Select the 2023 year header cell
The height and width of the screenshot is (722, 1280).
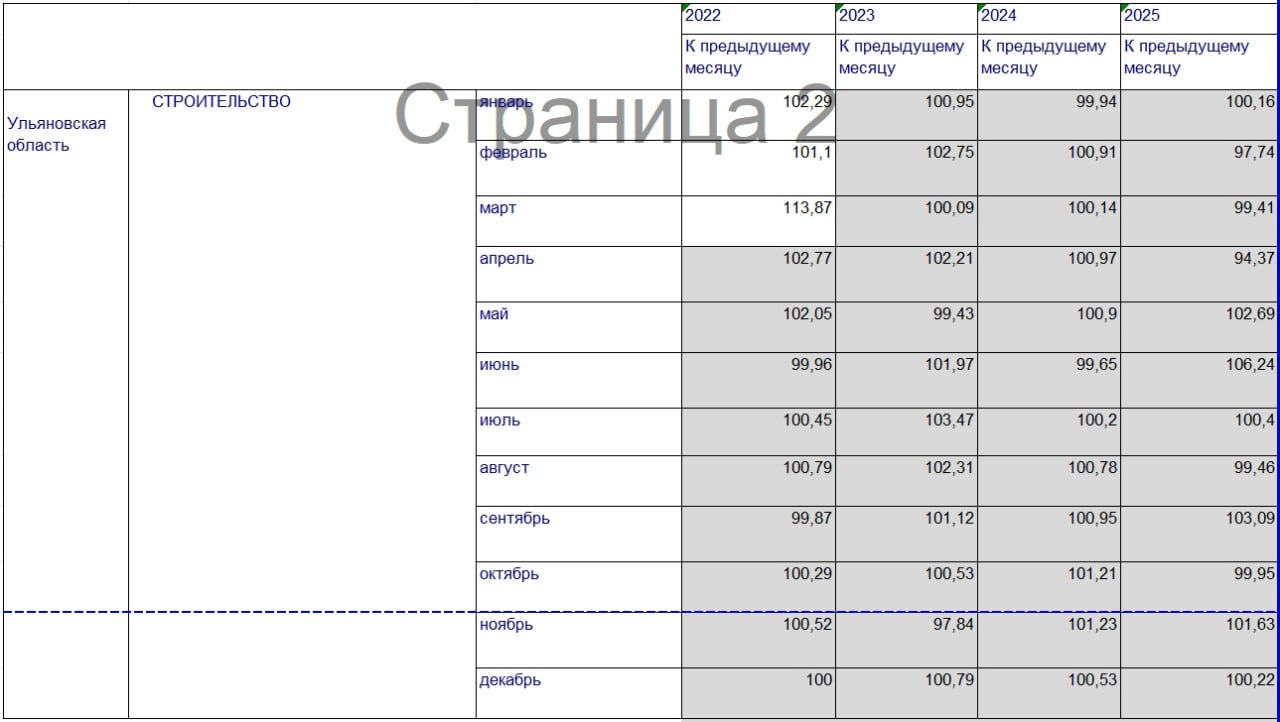tap(905, 16)
